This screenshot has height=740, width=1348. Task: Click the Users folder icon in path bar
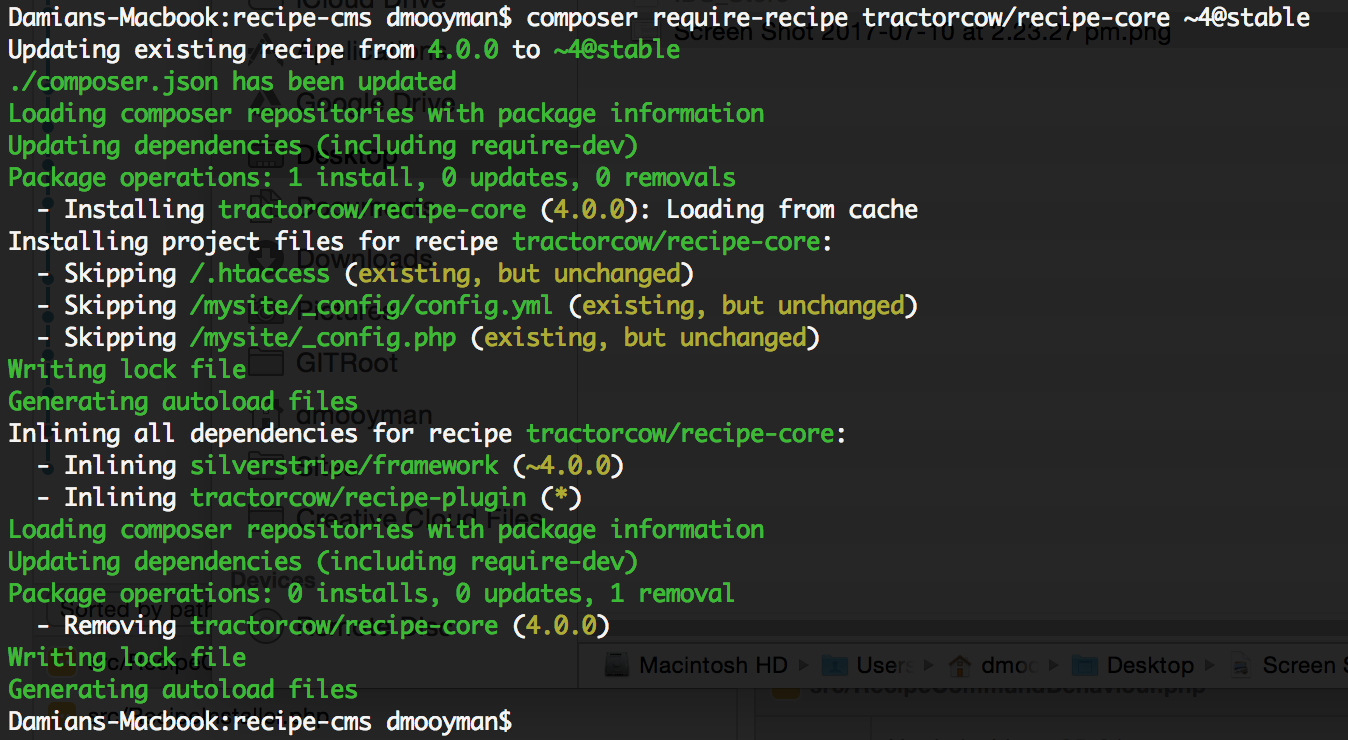click(x=833, y=665)
